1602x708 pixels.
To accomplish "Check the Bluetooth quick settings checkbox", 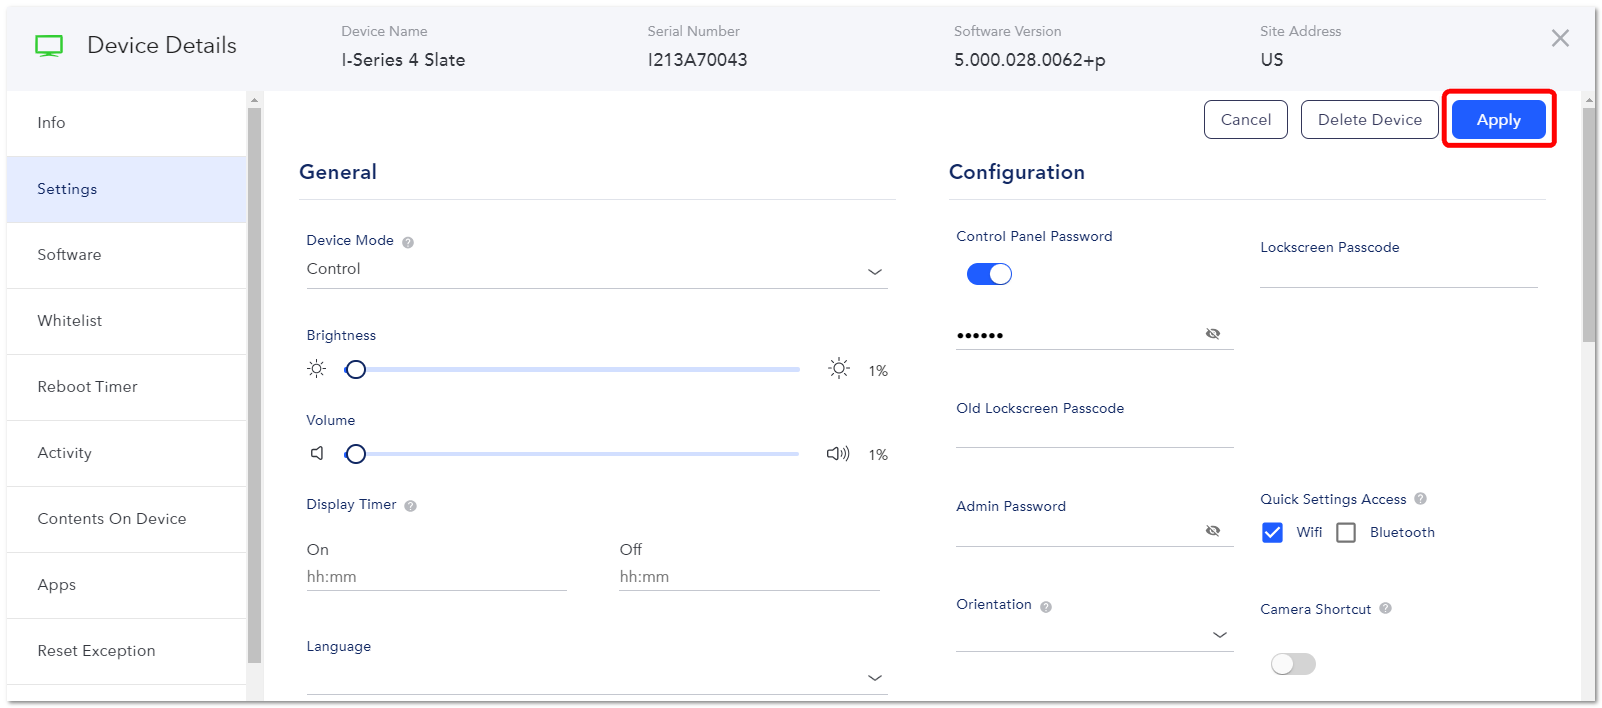I will click(1346, 532).
